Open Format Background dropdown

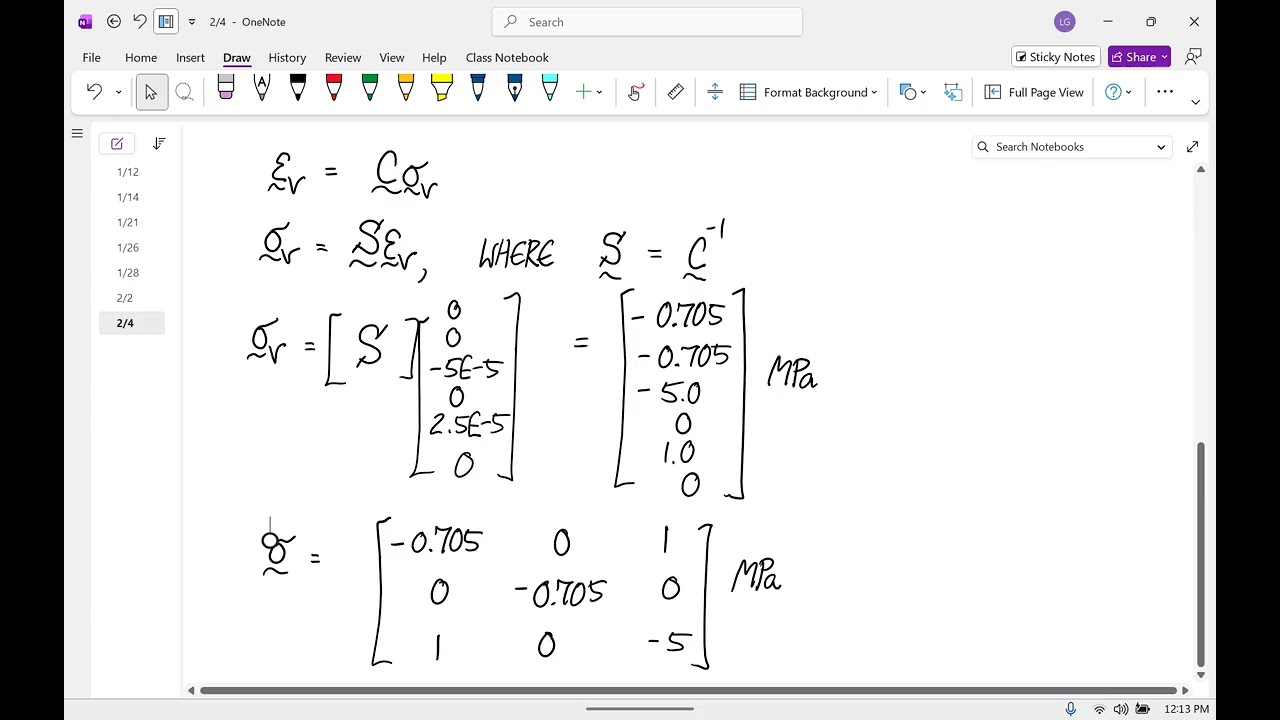[x=808, y=92]
